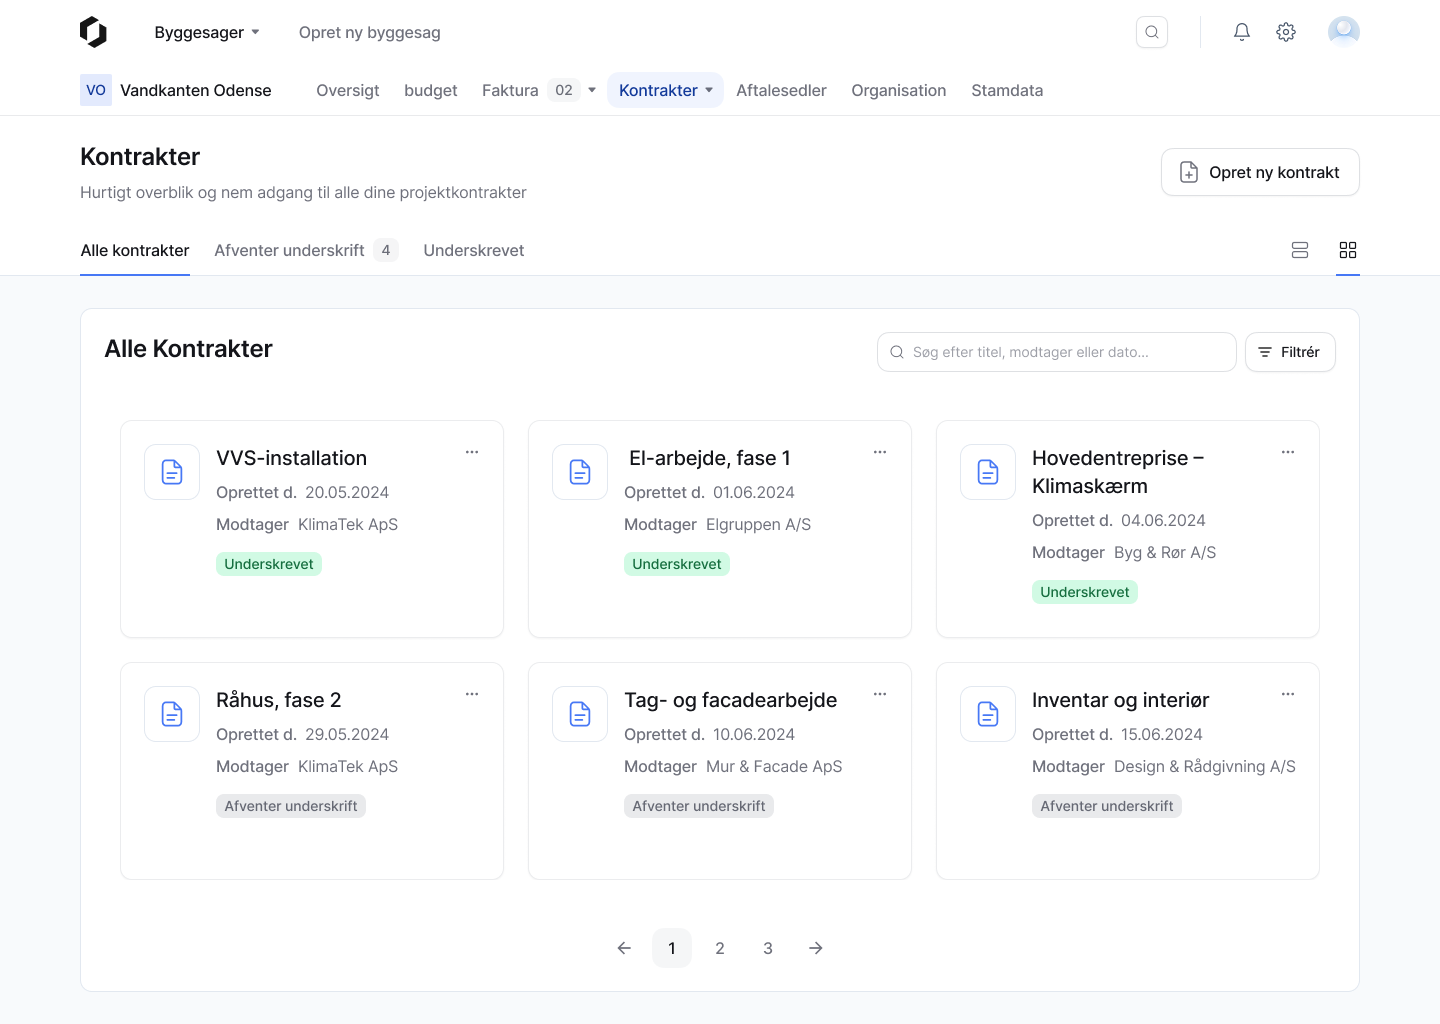Open more options on VVS-installation card

tap(472, 452)
